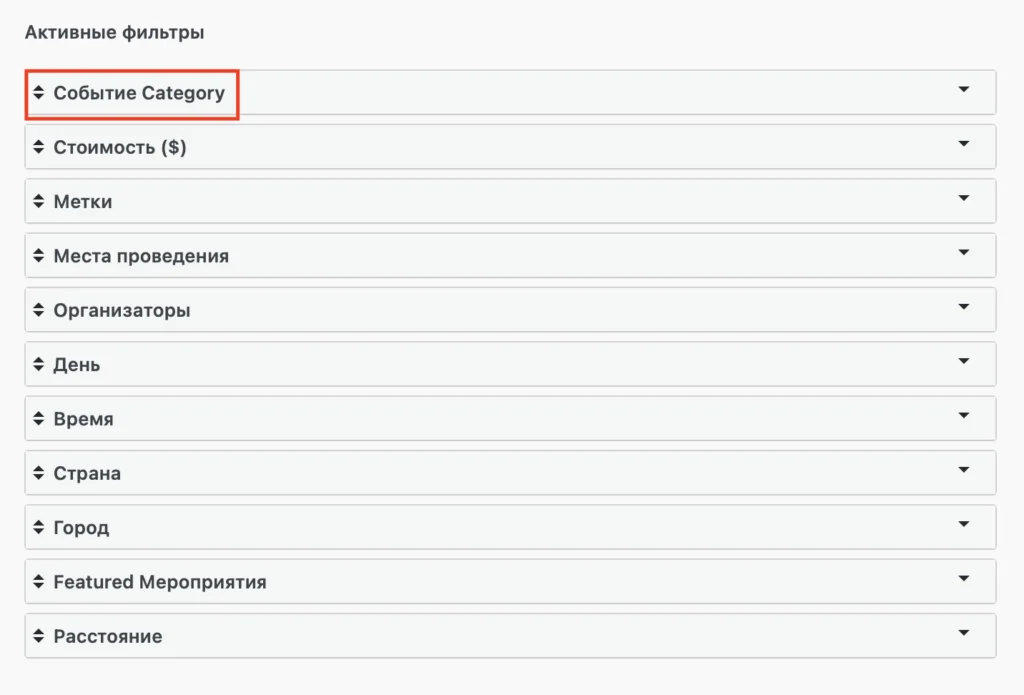Click the Featured Мероприятия filter label

(x=160, y=581)
